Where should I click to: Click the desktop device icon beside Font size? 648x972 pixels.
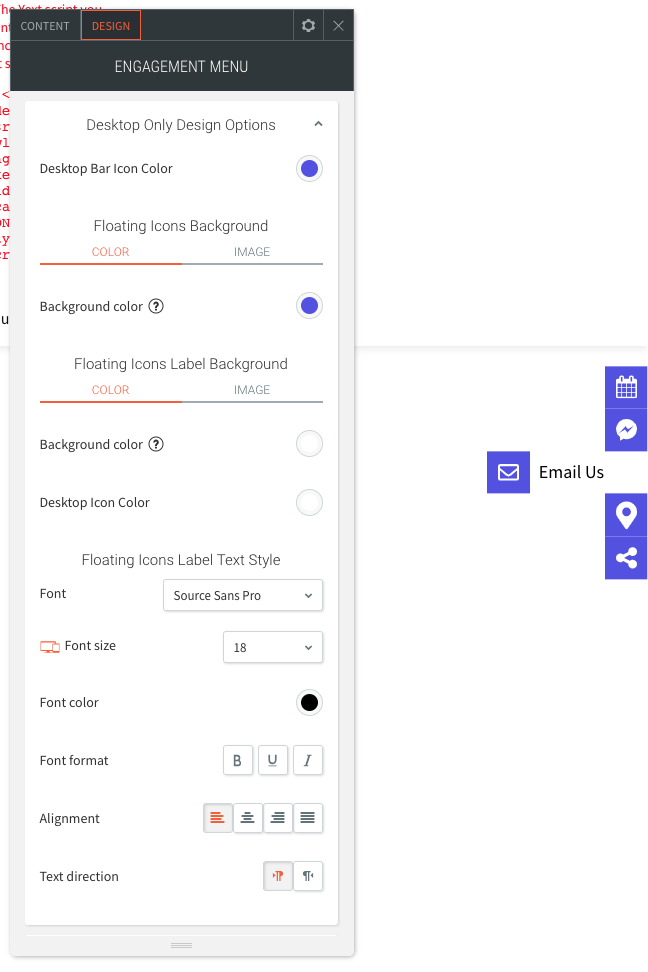pos(49,647)
